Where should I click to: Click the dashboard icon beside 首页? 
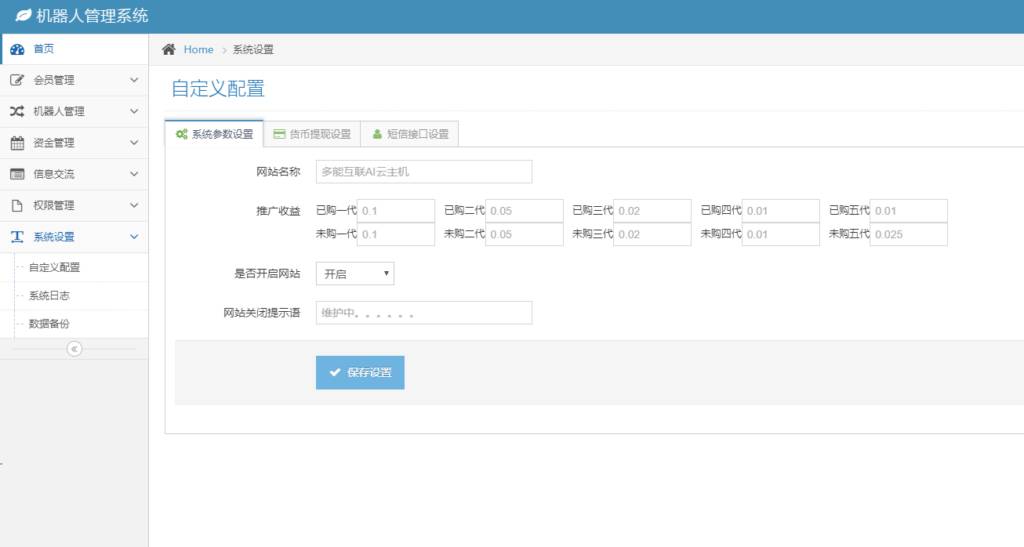[17, 49]
